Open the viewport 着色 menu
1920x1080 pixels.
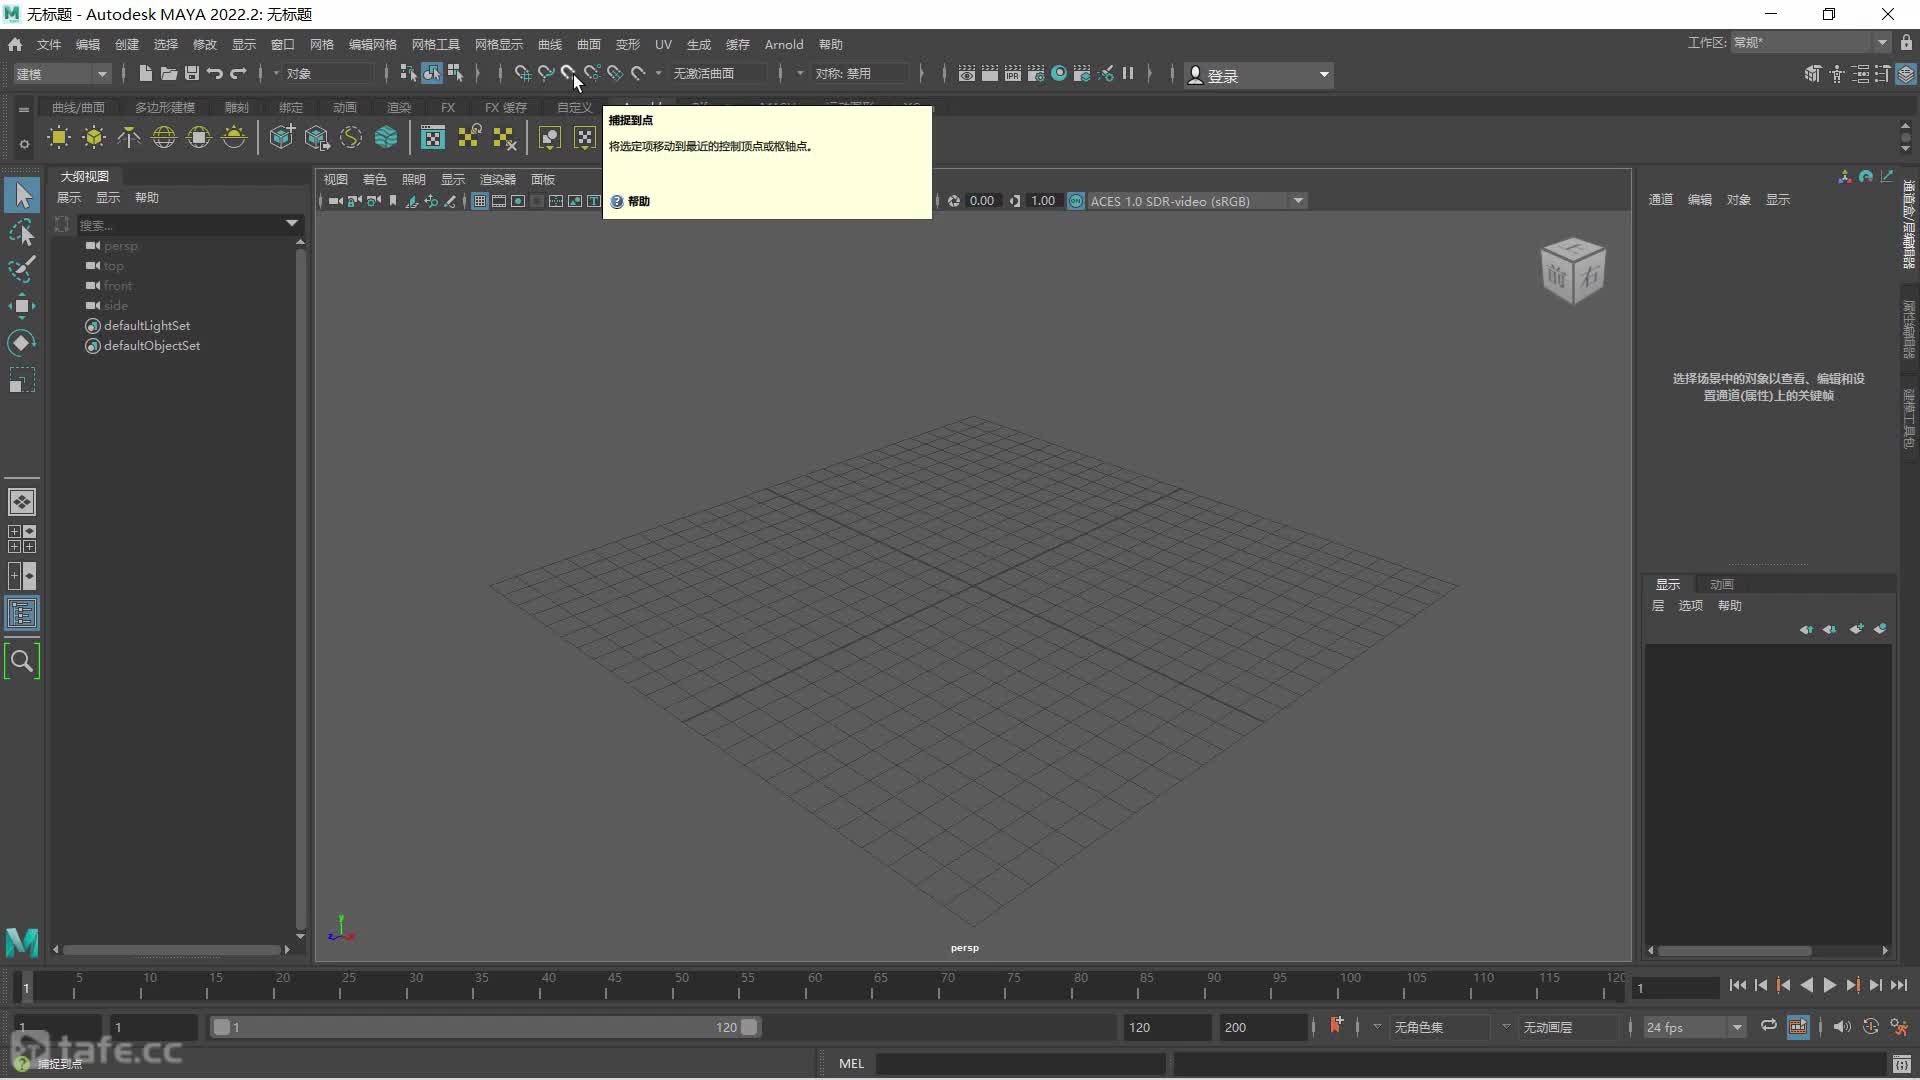pyautogui.click(x=374, y=179)
